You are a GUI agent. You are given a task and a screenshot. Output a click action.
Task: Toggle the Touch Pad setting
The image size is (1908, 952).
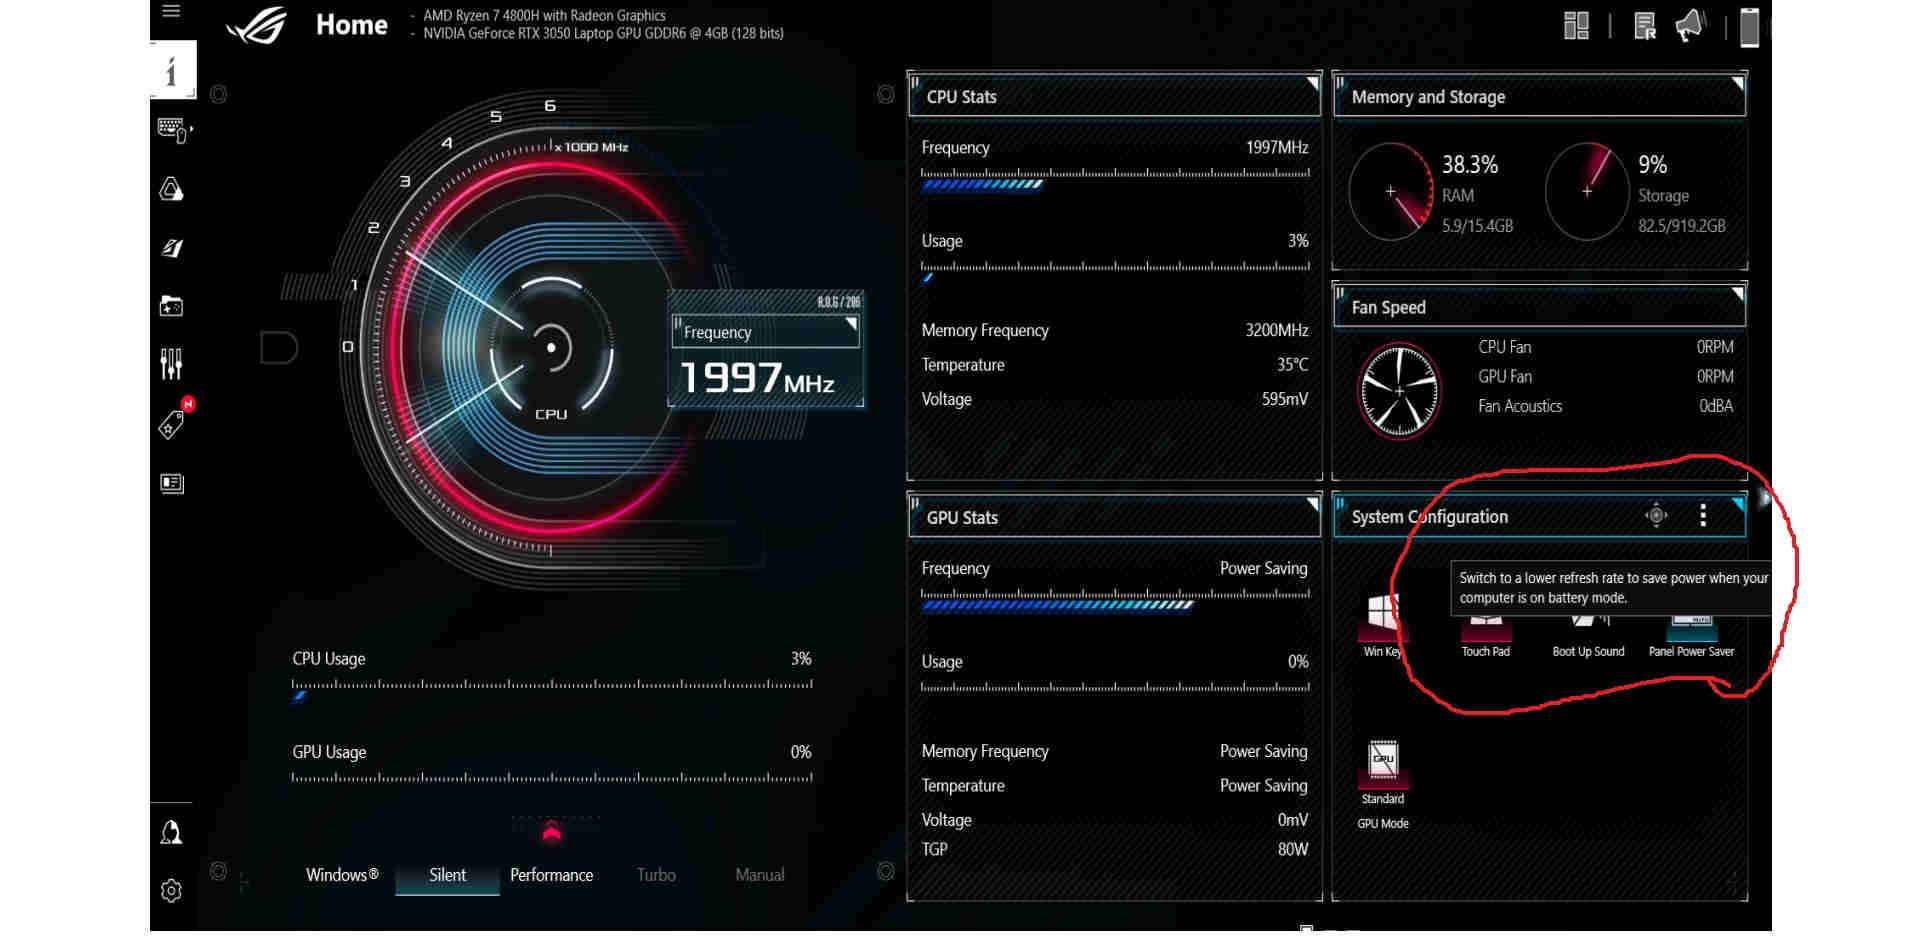(x=1486, y=636)
